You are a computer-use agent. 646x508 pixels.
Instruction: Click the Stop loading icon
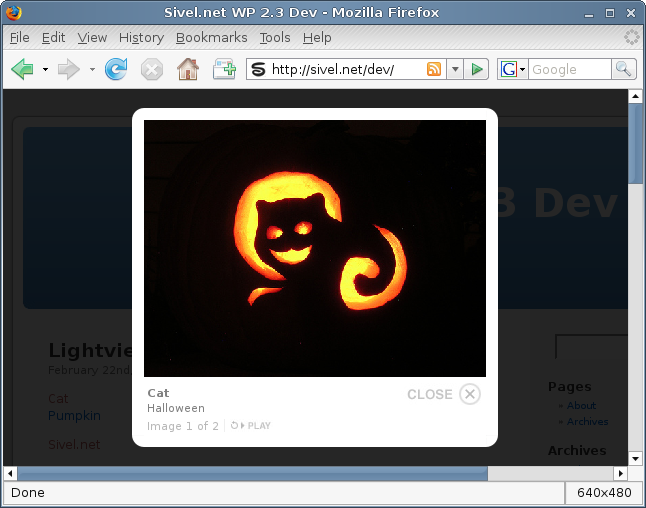151,69
